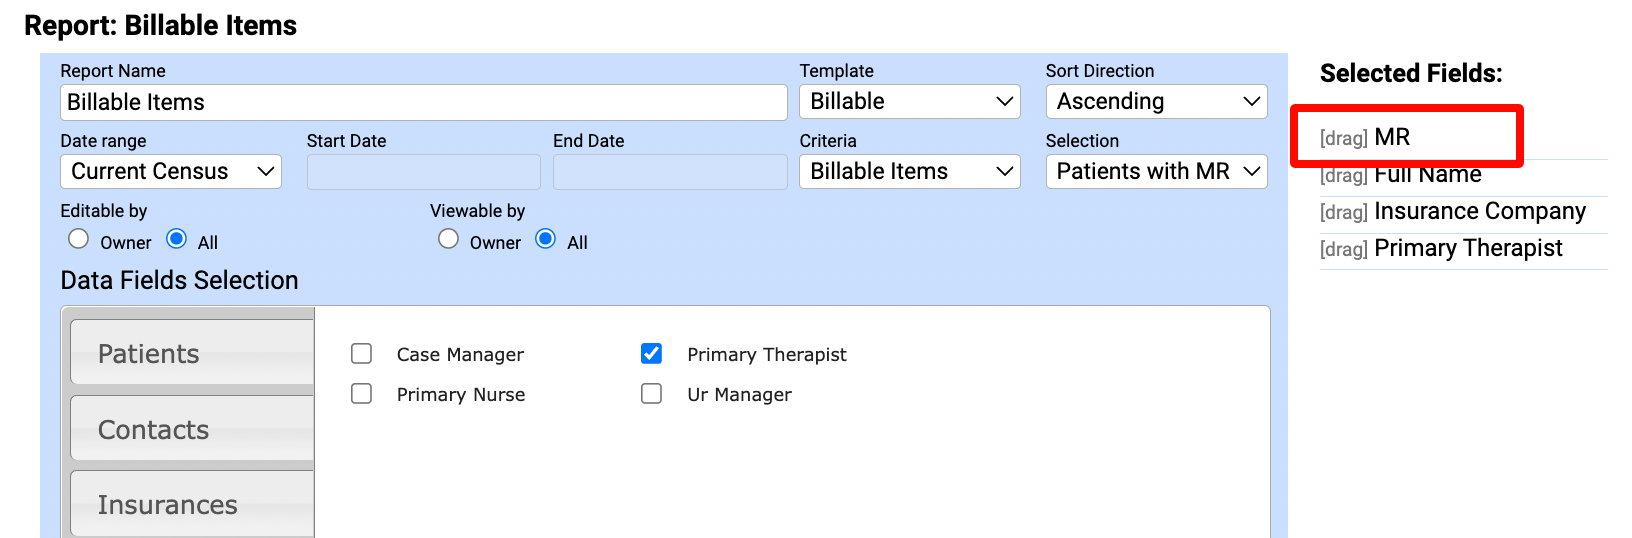Tick the Ur Manager checkbox
This screenshot has width=1632, height=538.
[x=652, y=394]
